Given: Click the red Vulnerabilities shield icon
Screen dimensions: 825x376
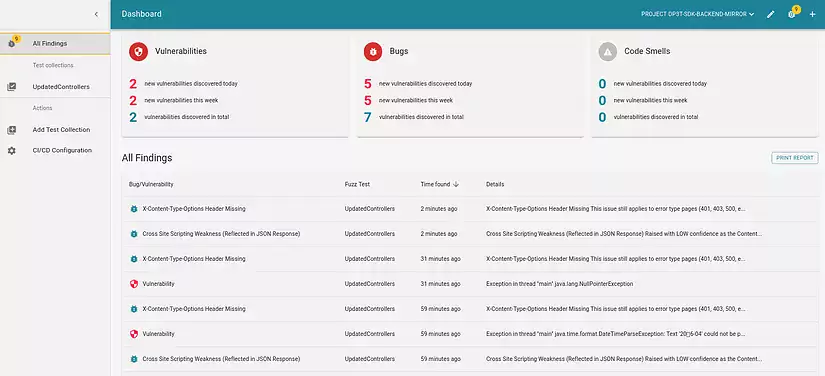Looking at the screenshot, I should (x=138, y=52).
